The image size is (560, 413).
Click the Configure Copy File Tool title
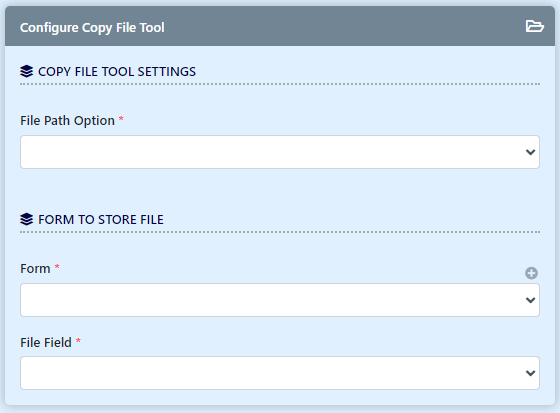pyautogui.click(x=92, y=28)
